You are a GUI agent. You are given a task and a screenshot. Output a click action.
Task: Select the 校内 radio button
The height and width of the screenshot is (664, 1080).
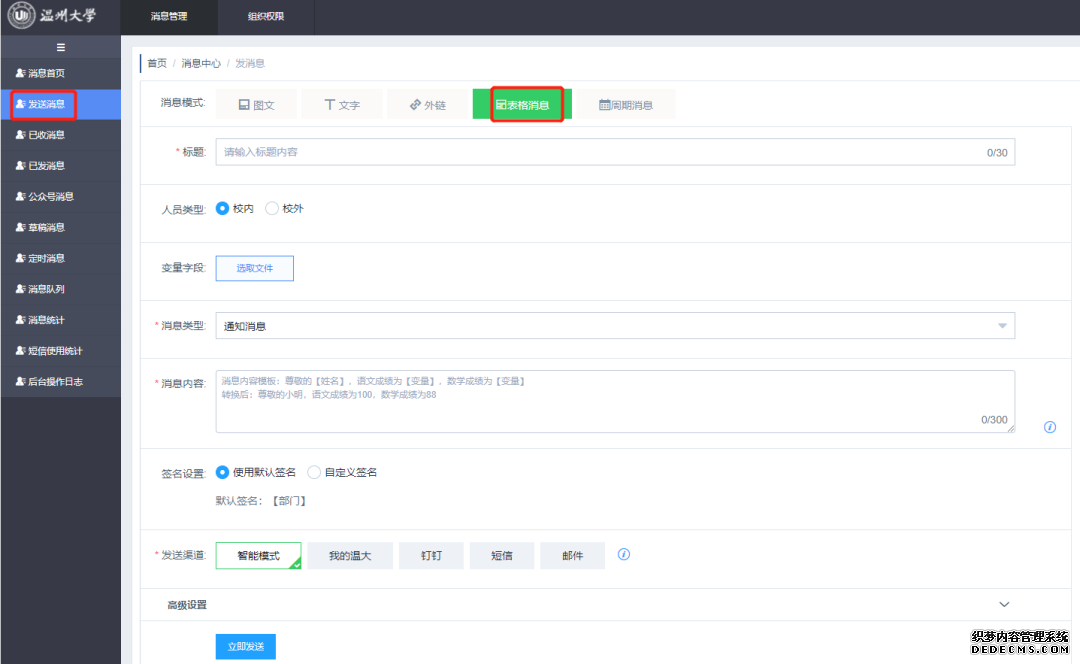223,209
